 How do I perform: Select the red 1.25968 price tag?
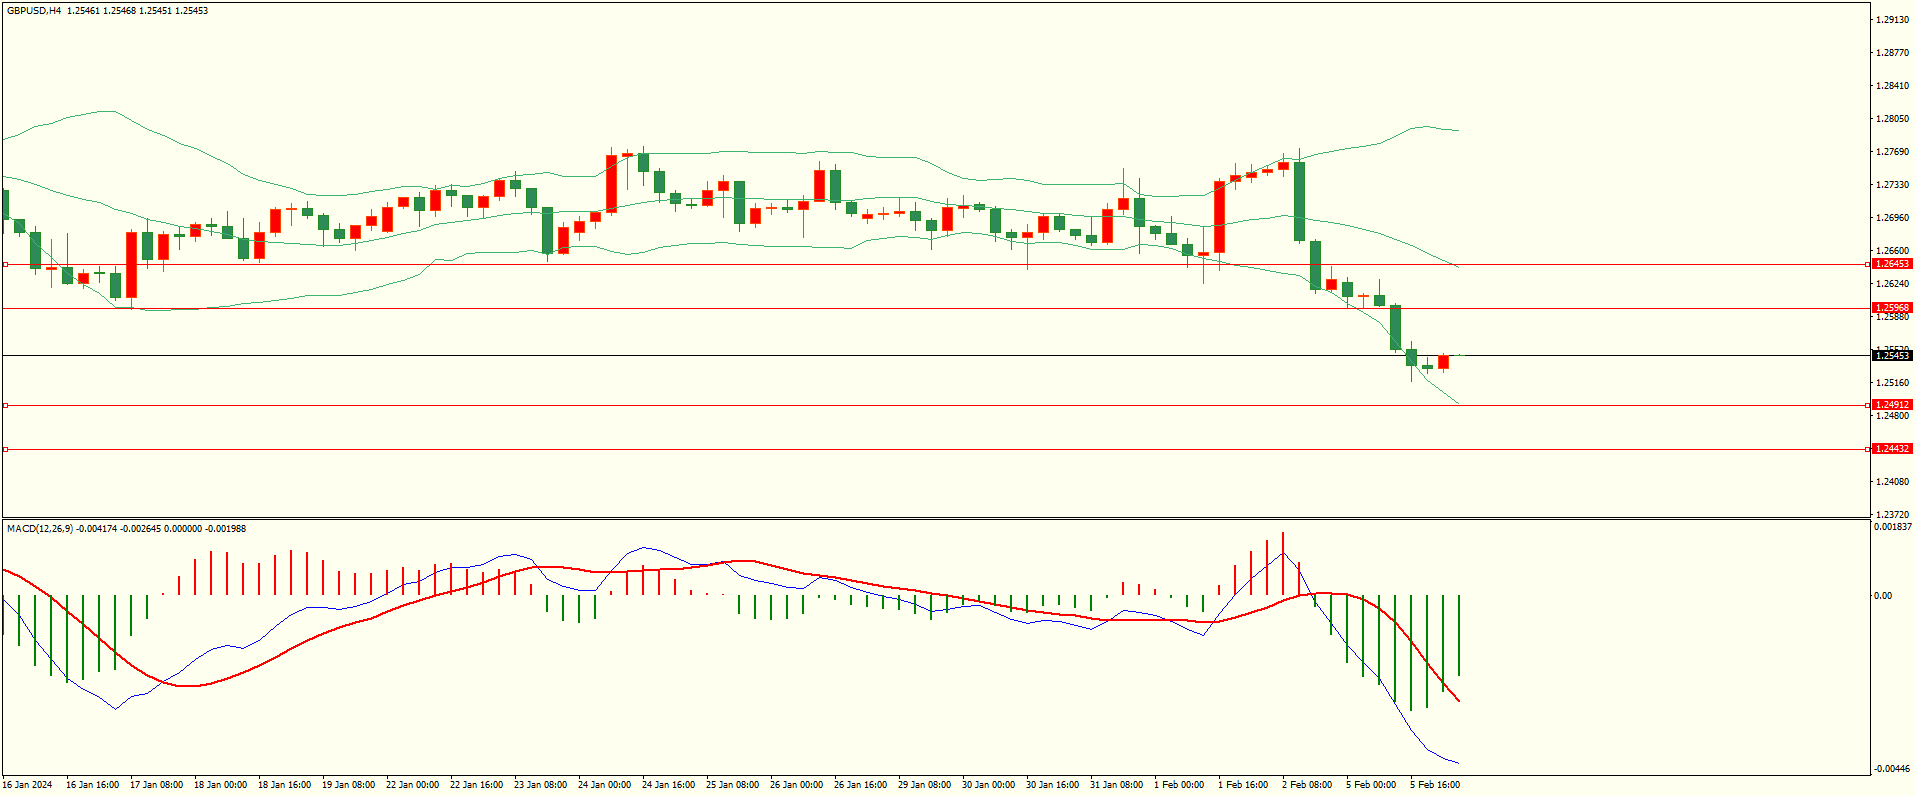click(x=1892, y=308)
